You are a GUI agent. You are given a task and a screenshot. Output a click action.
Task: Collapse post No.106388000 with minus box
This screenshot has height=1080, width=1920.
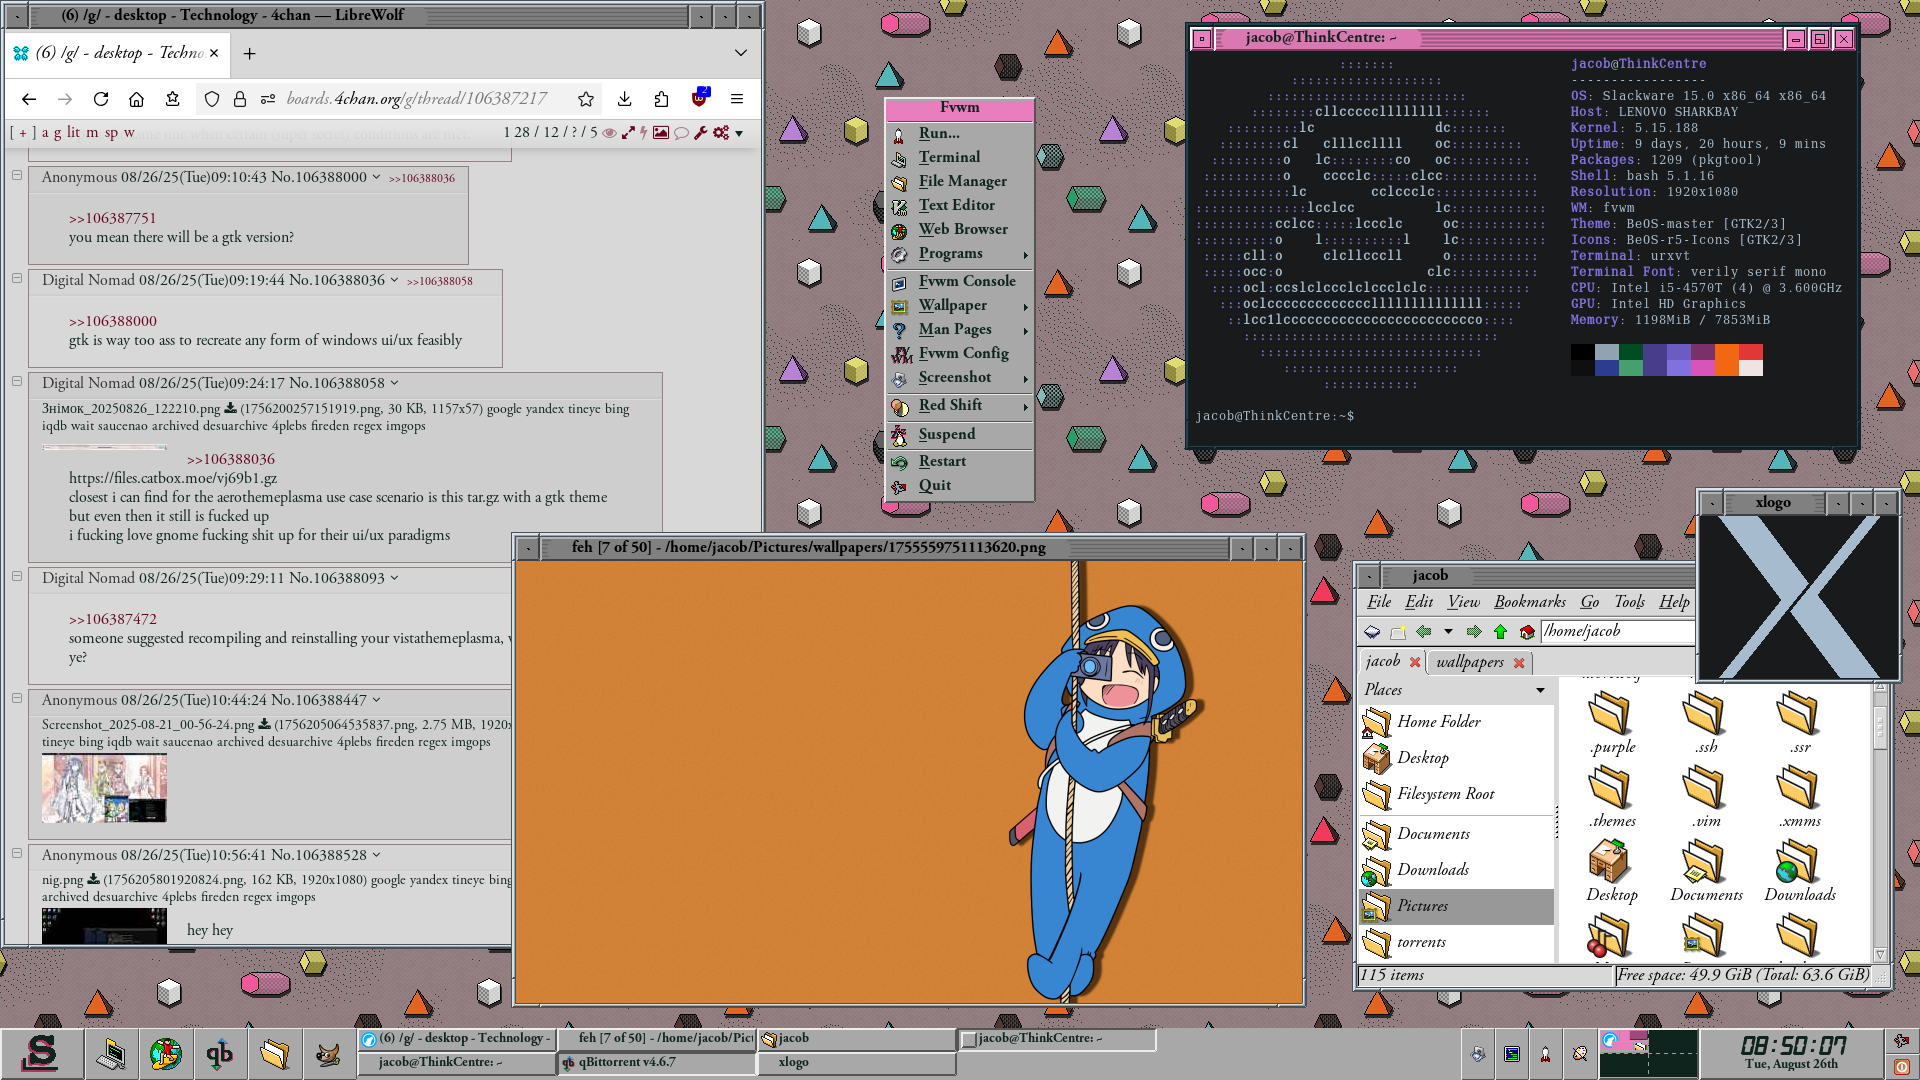coord(17,175)
